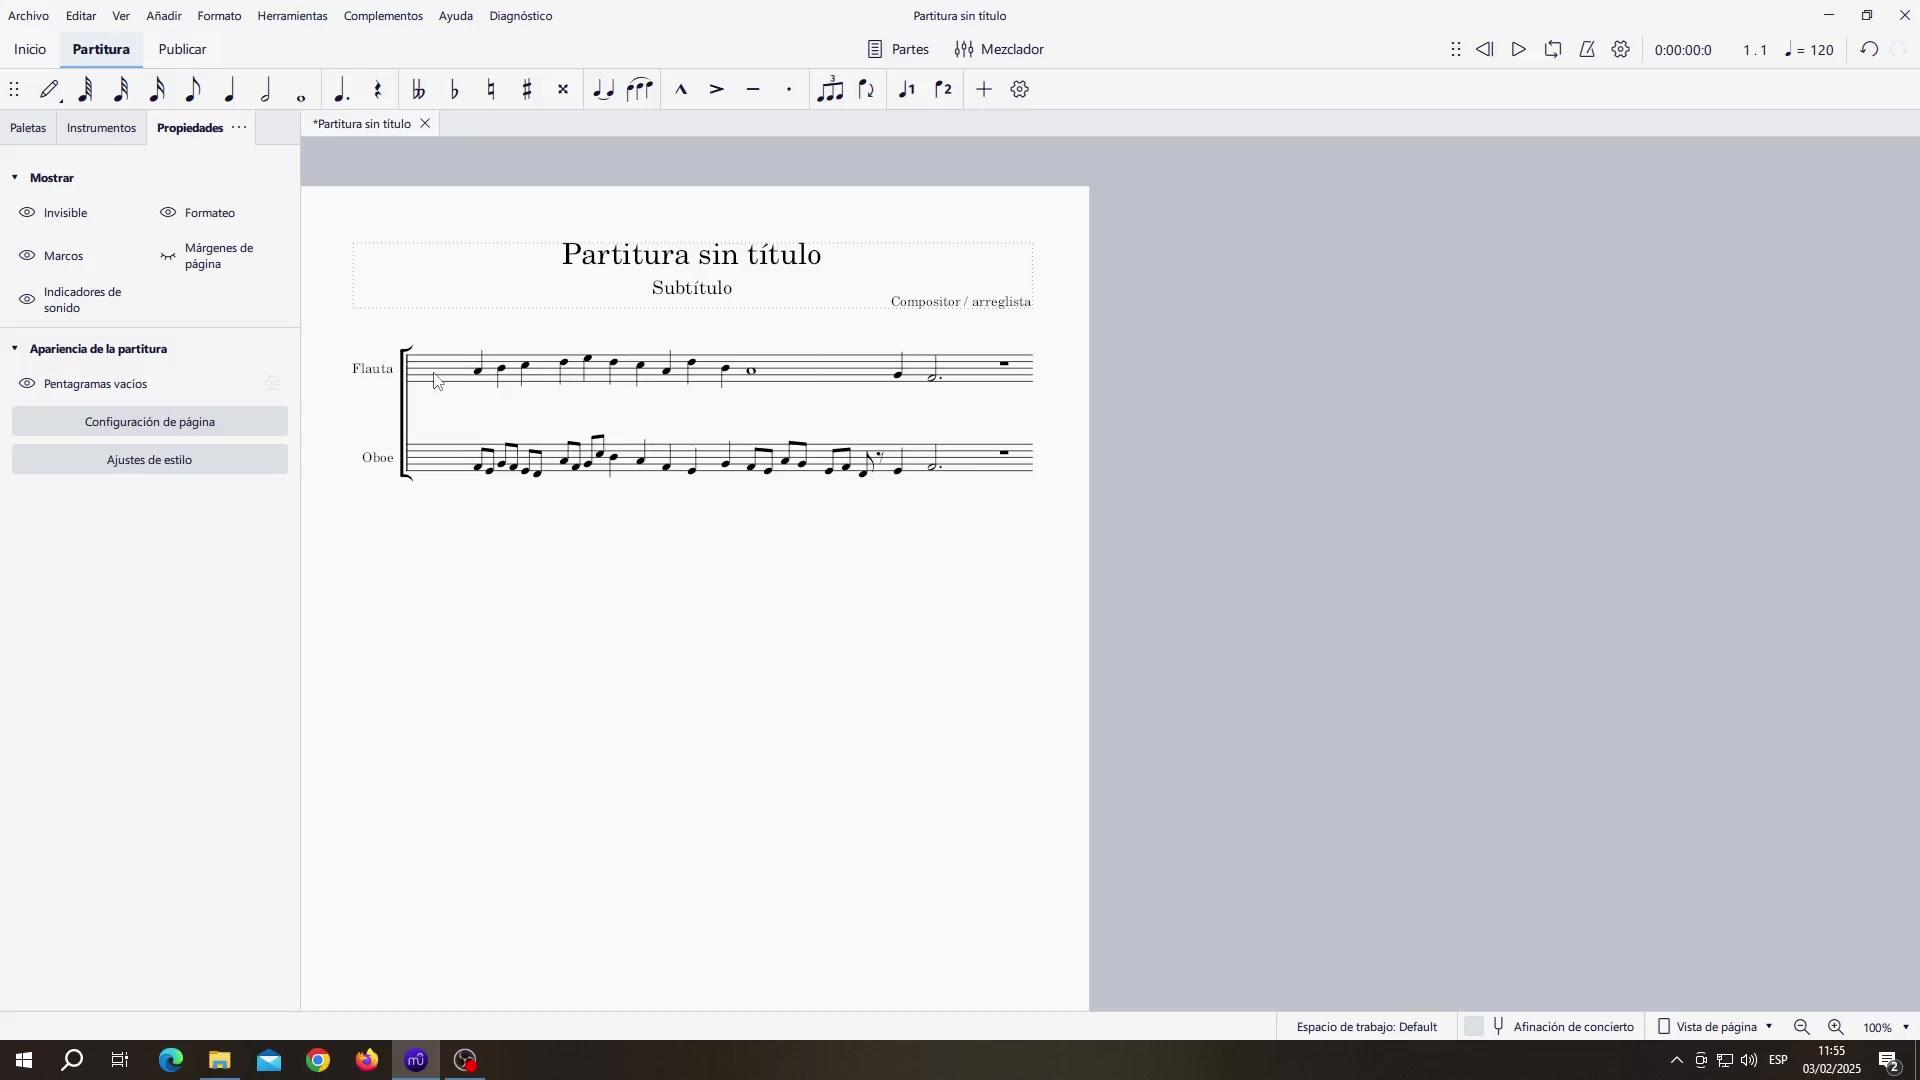
Task: Select the tuplet tool in toolbar
Action: [x=830, y=90]
